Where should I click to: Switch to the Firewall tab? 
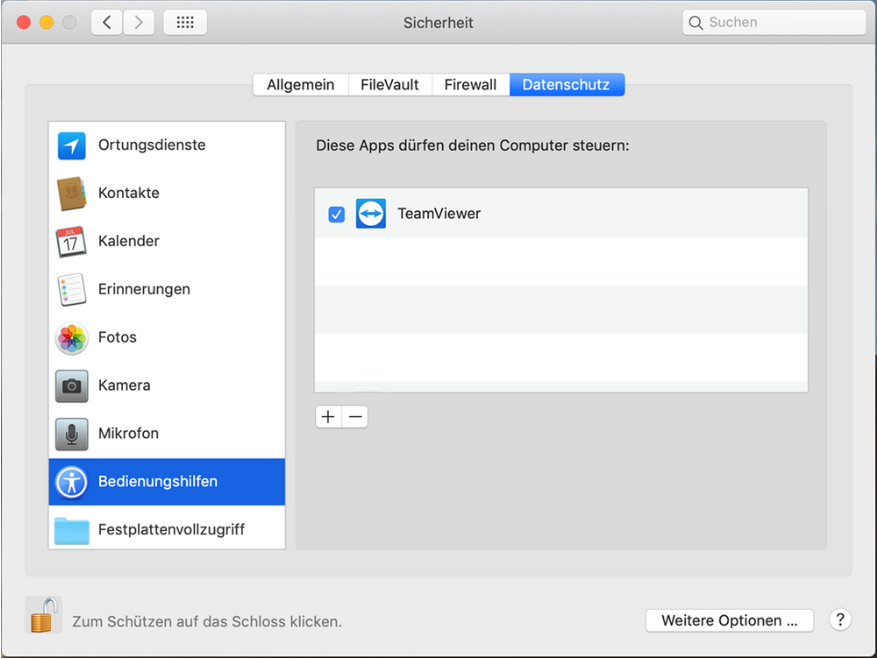pos(470,85)
